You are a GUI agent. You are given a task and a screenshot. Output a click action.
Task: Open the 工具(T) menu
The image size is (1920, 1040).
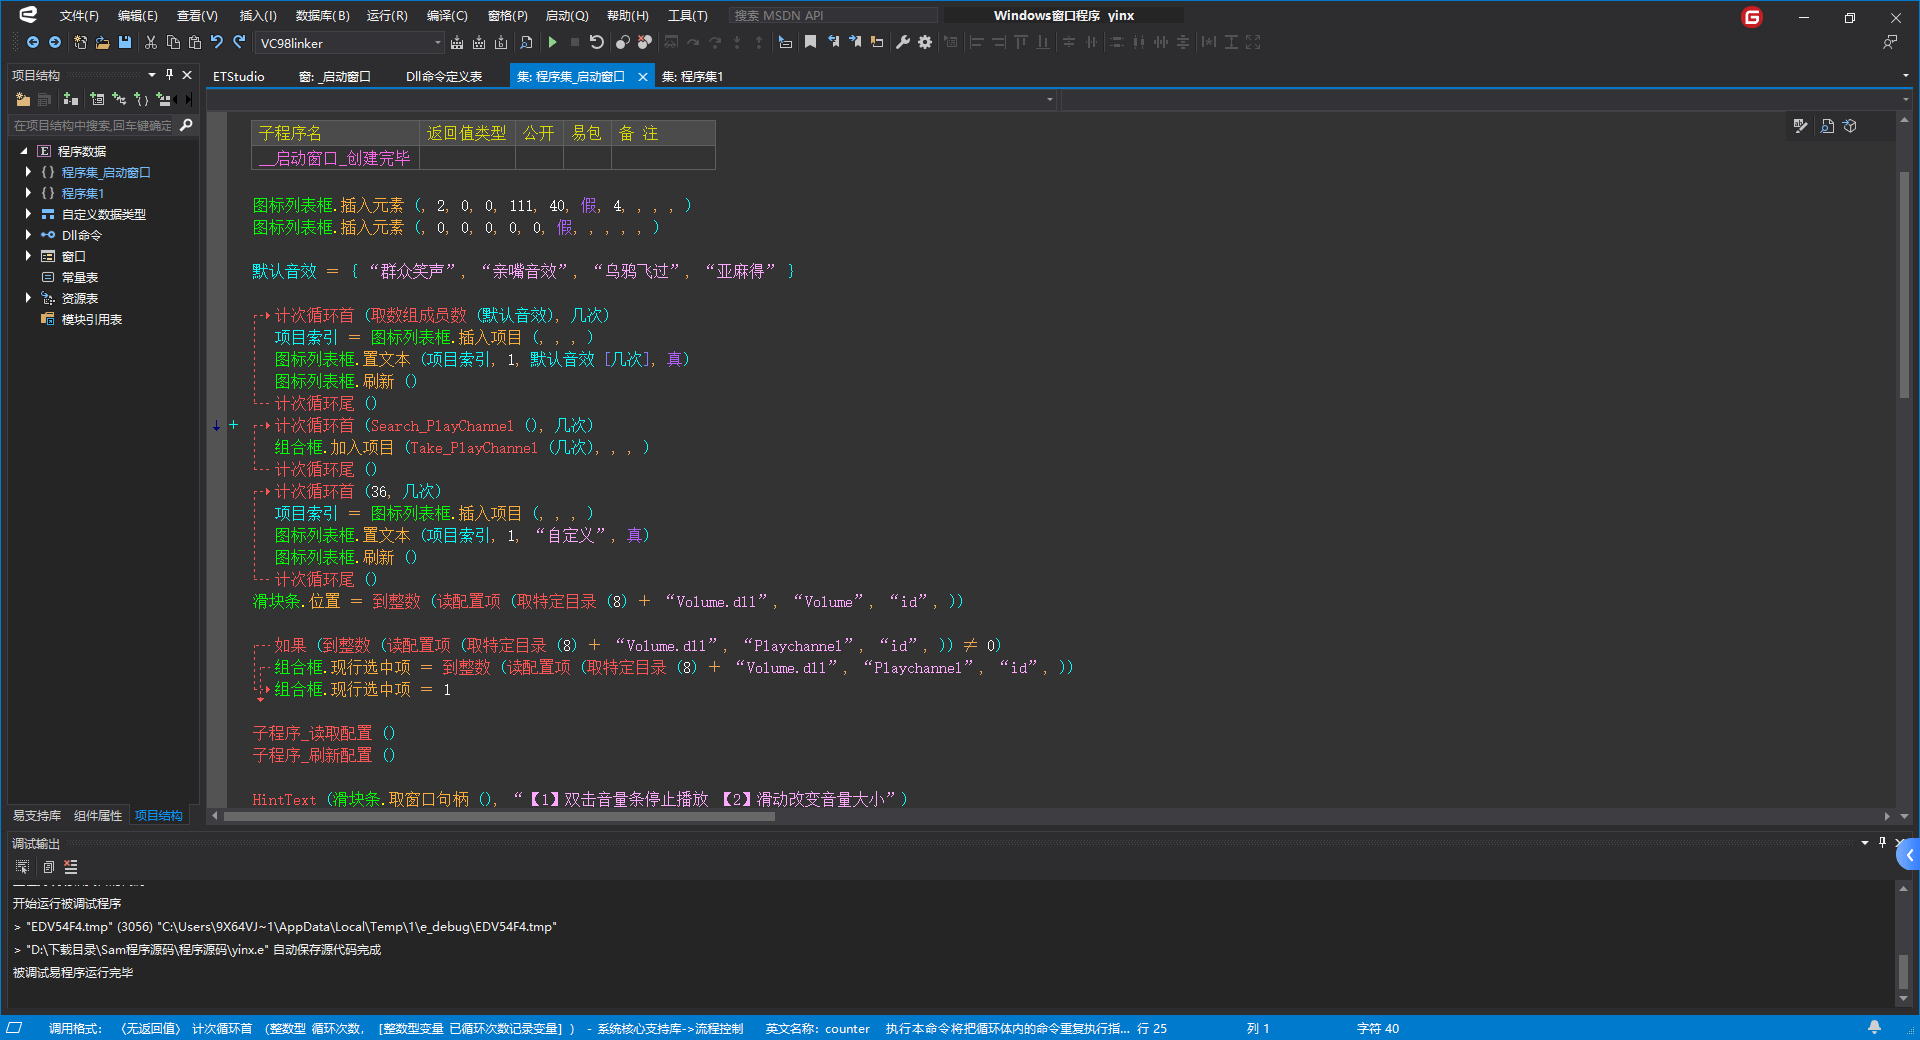688,15
